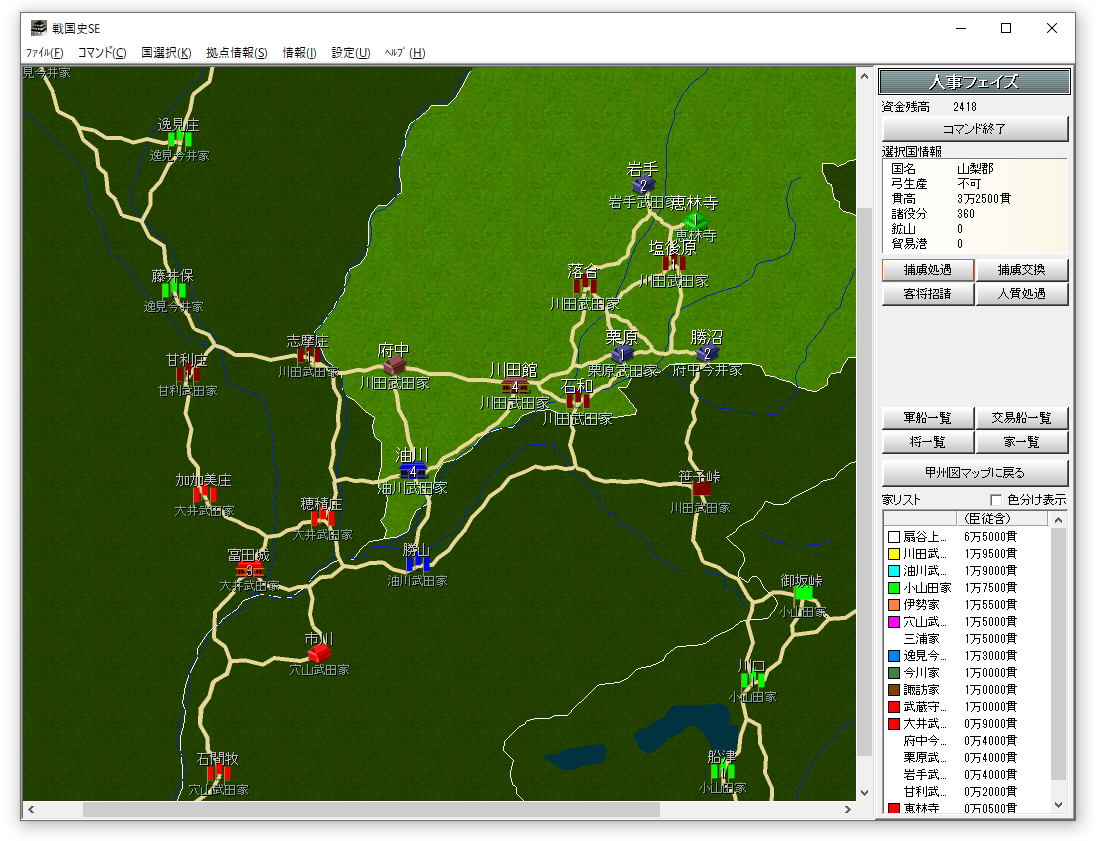Select the 市川 red castle icon
This screenshot has height=841, width=1096.
(319, 653)
